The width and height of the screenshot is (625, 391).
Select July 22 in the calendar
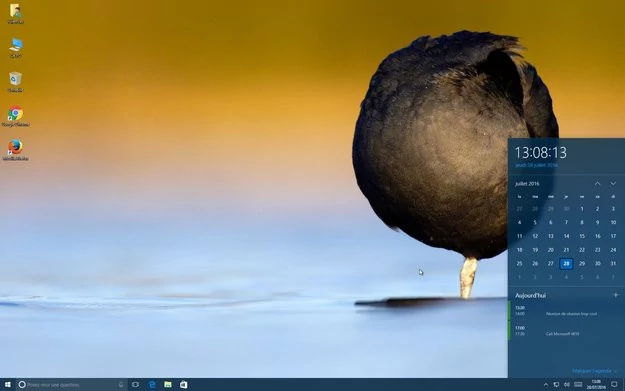(582, 250)
